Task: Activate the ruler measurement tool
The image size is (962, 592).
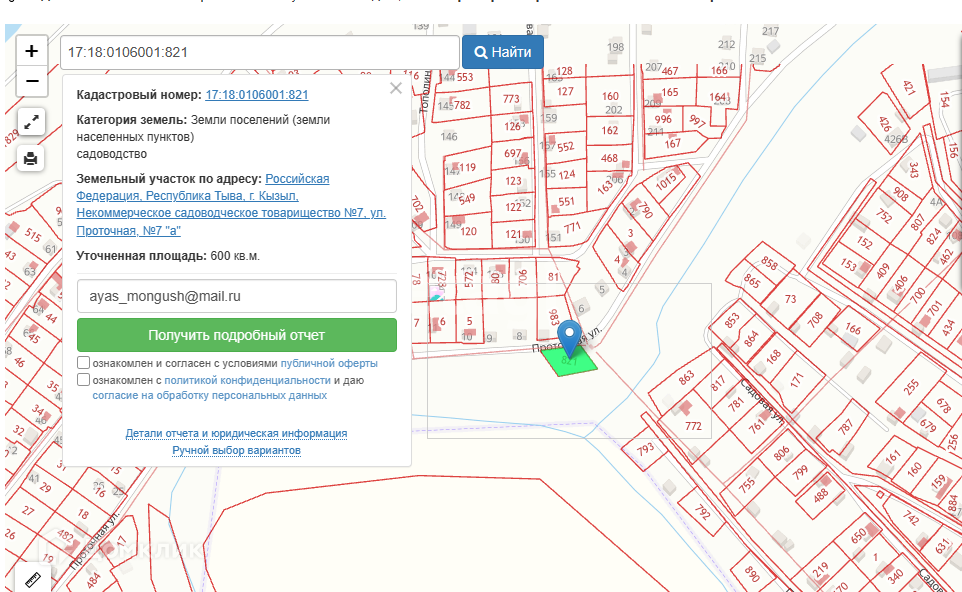Action: coord(32,579)
